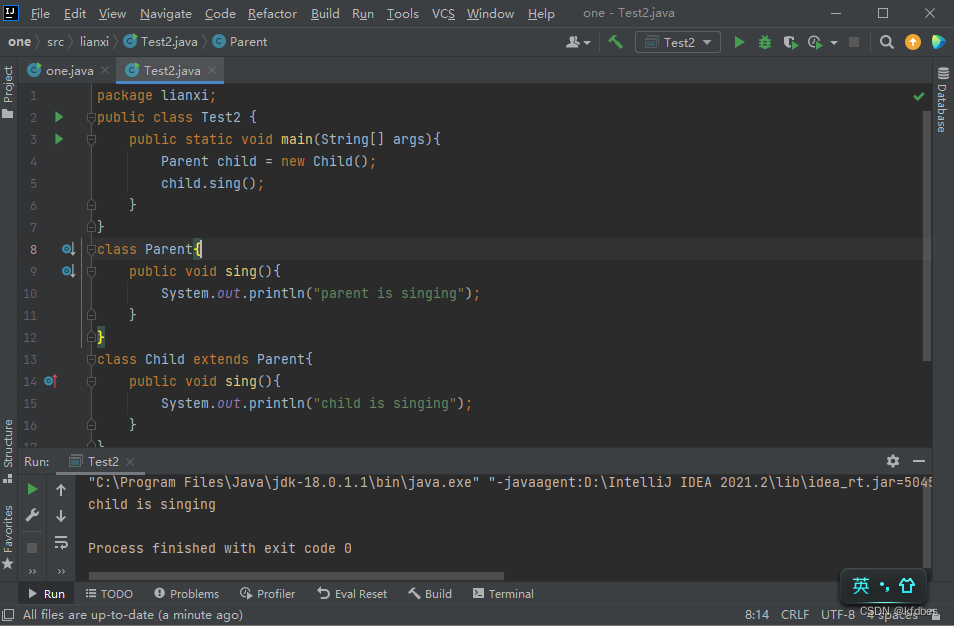
Task: Open the Test2 run configuration dropdown
Action: click(679, 42)
